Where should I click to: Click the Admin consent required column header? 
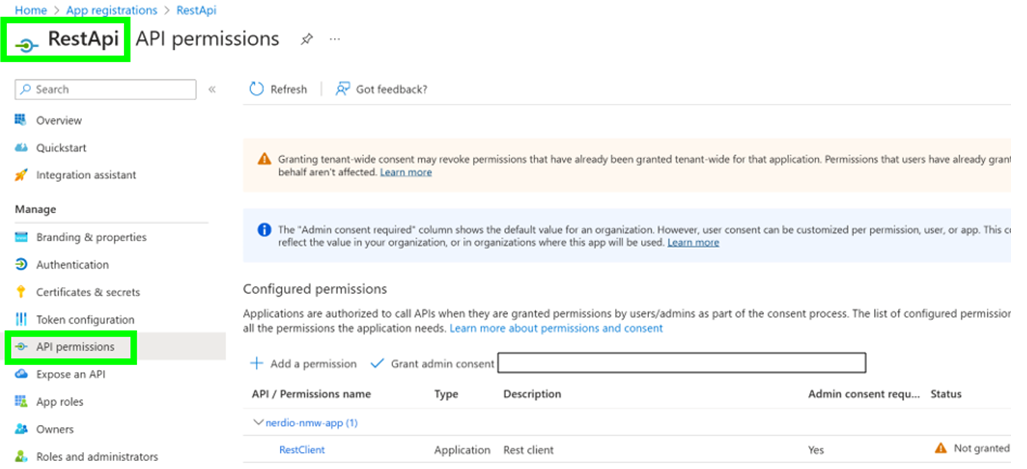click(x=864, y=394)
